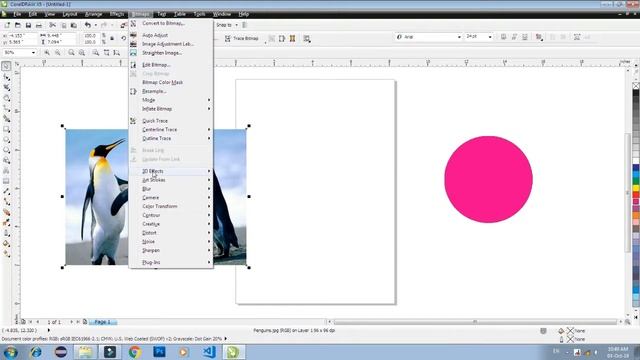Image resolution: width=640 pixels, height=360 pixels.
Task: Select the Shape tool in the toolbox
Action: tap(6, 77)
